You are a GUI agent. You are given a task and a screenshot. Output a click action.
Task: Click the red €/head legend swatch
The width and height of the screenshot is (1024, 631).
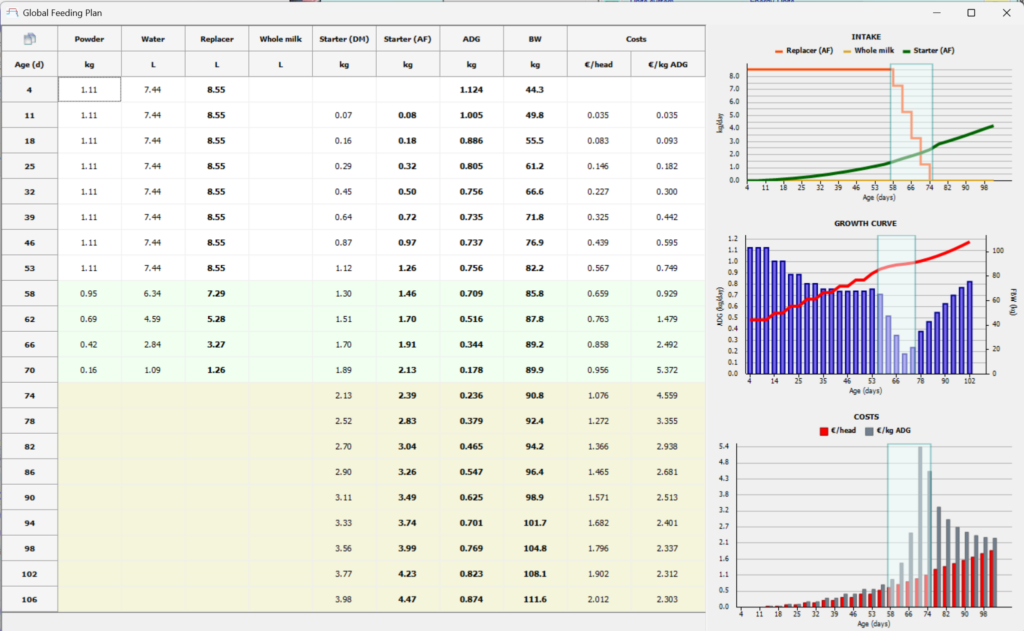pos(824,431)
